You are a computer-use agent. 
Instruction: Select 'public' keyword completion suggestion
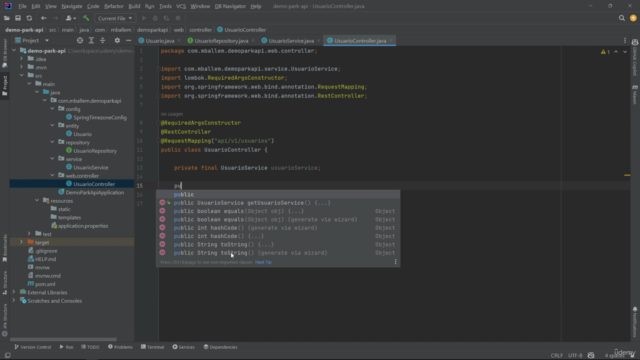point(278,194)
